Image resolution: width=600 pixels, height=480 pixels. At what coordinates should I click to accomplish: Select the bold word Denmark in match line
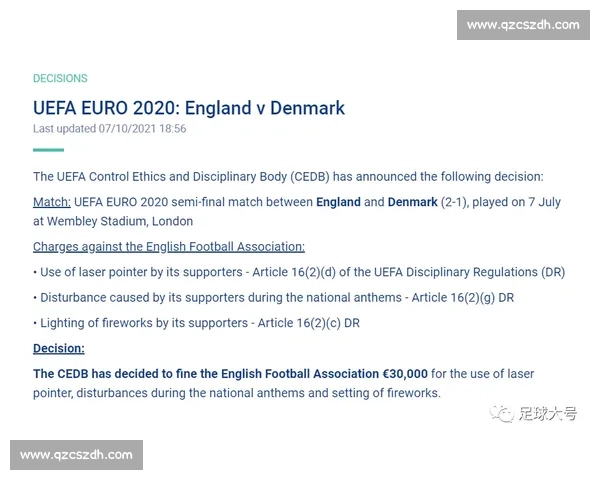pyautogui.click(x=412, y=202)
